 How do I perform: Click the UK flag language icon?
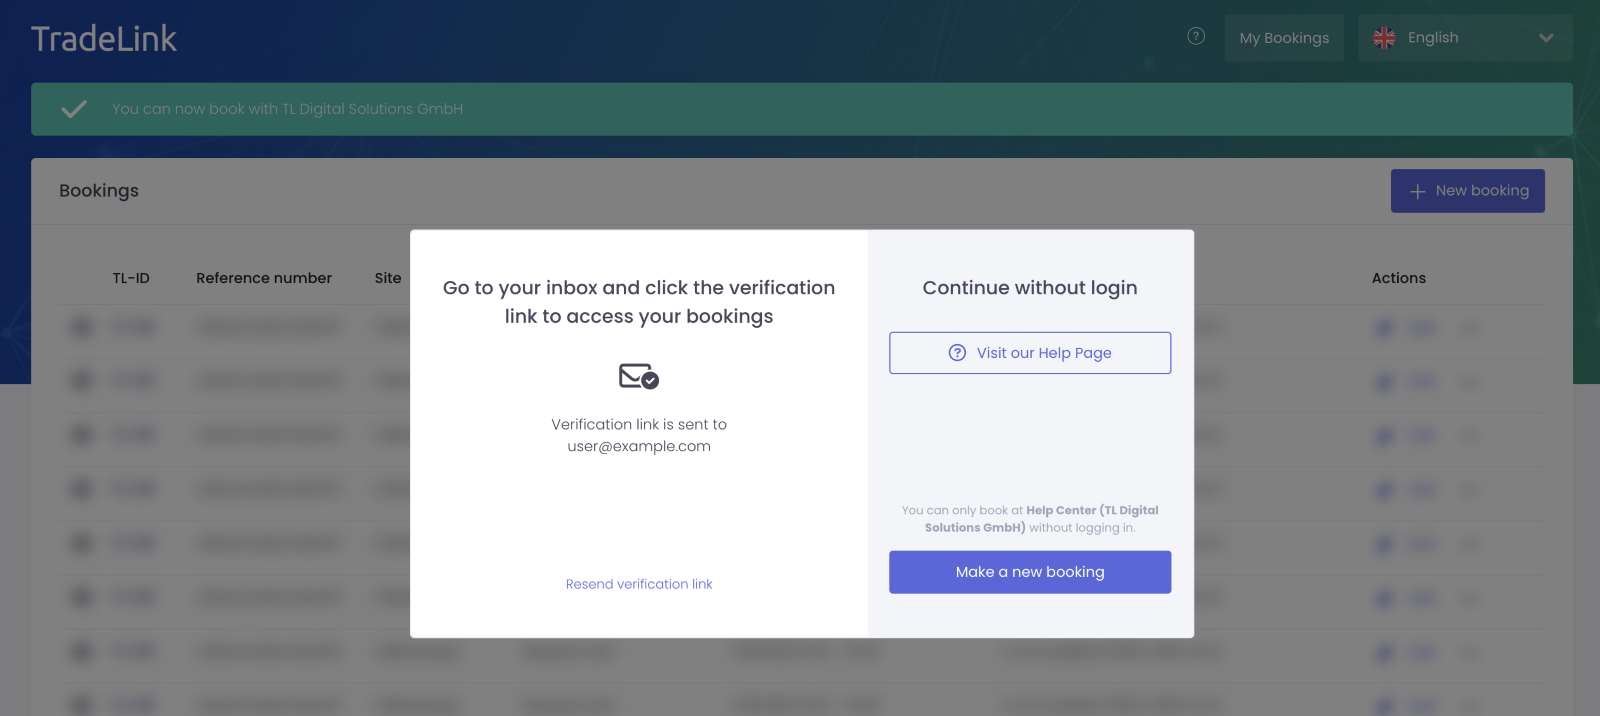point(1384,38)
